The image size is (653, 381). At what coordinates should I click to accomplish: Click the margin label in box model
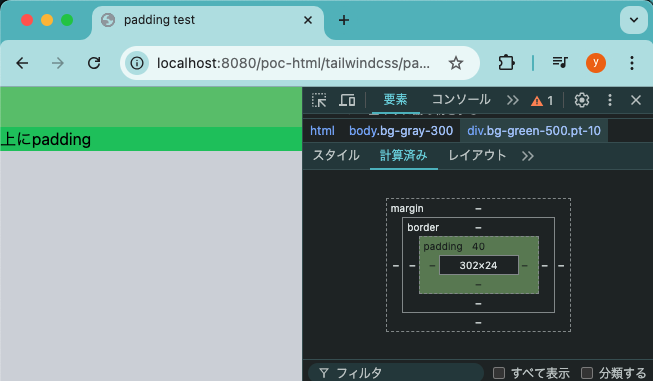coord(407,208)
